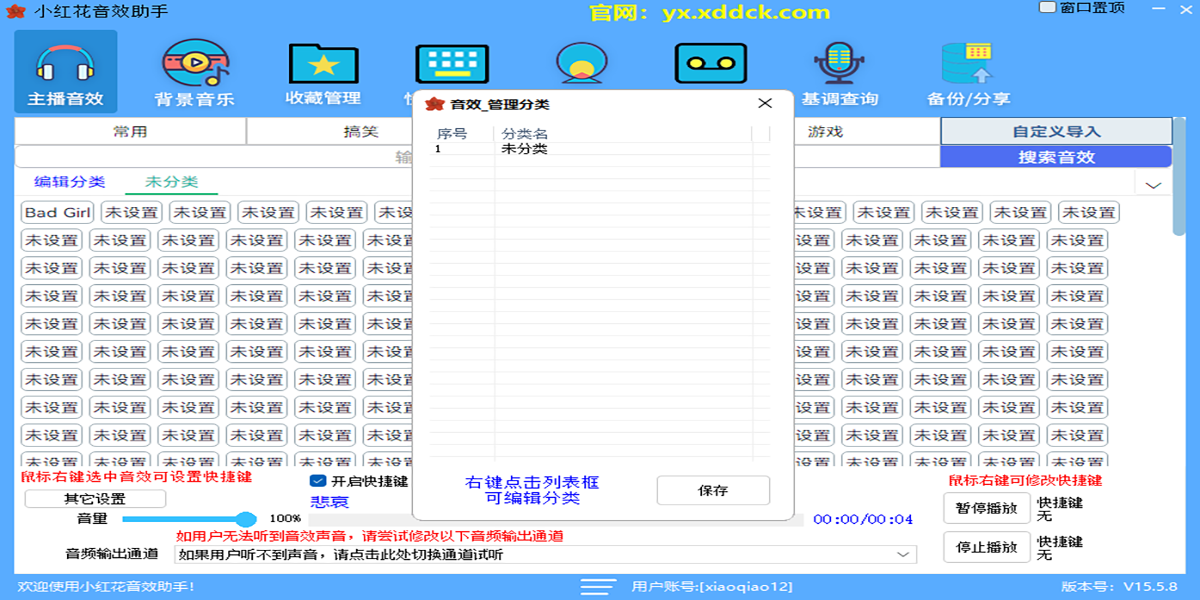Click the hamburger menu icon in the status bar
The image size is (1200, 600).
click(598, 586)
